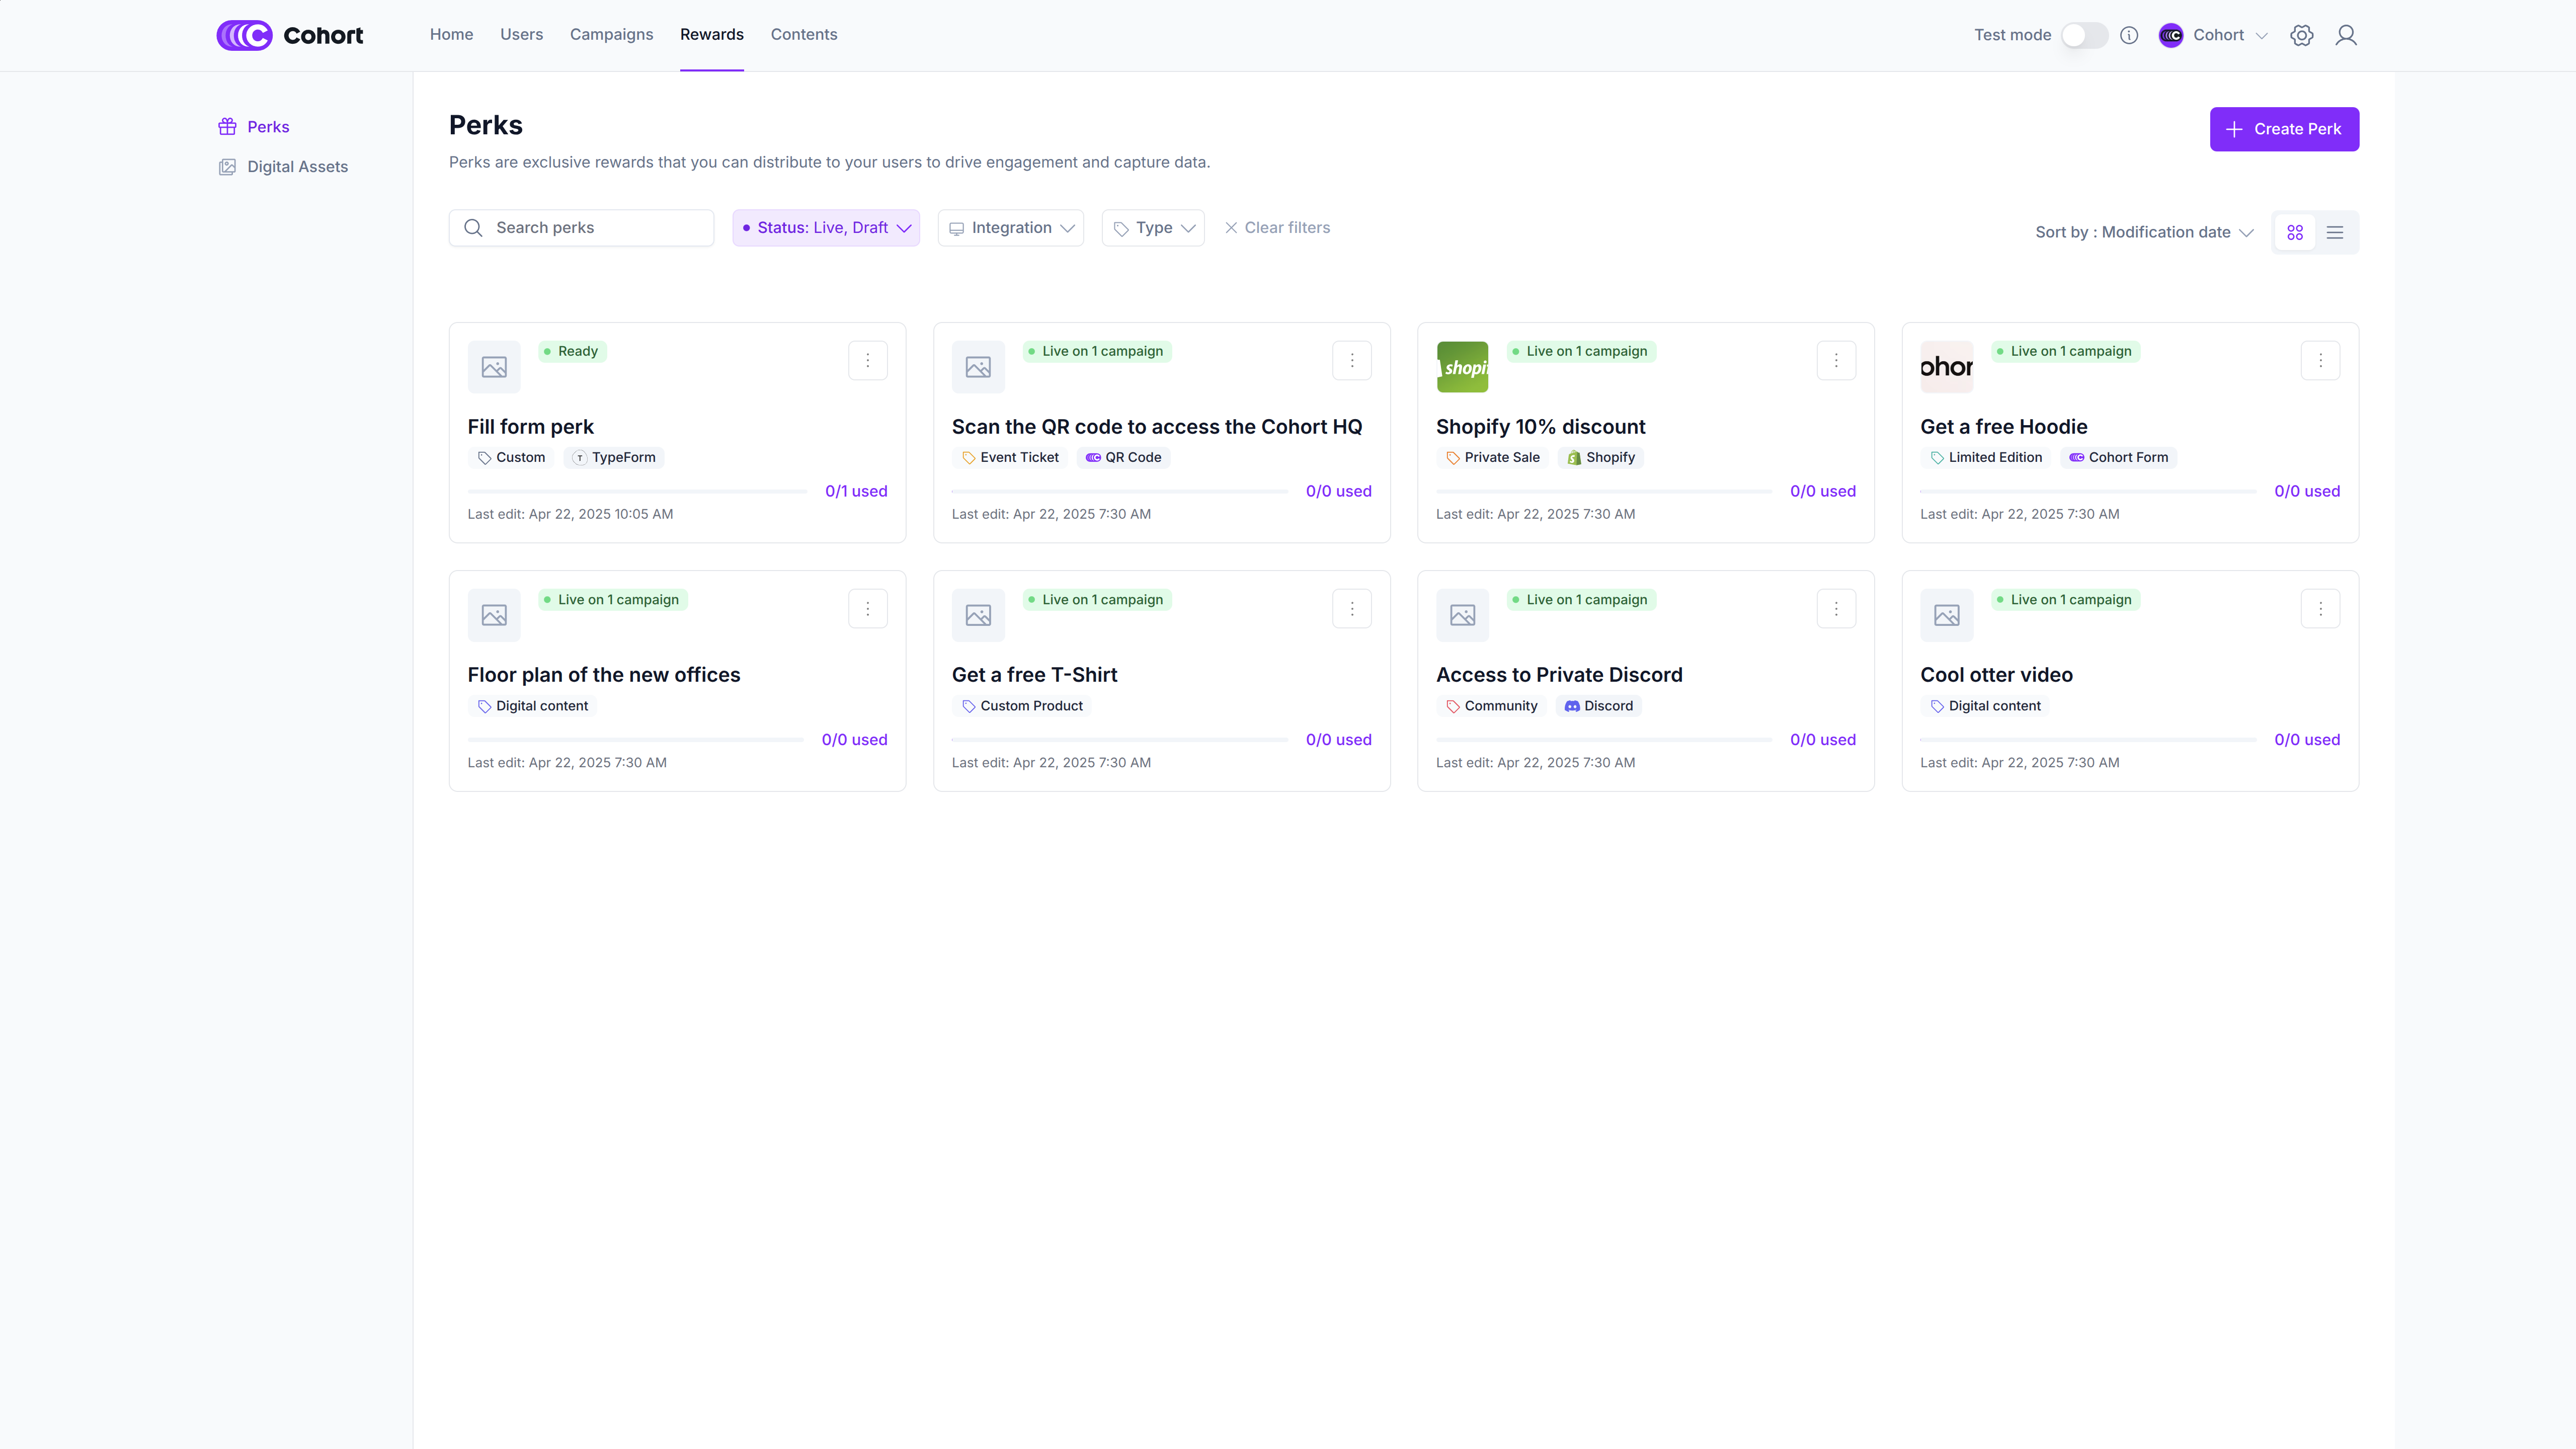The image size is (2576, 1449).
Task: Open three-dot menu on Fill form perk
Action: coord(867,360)
